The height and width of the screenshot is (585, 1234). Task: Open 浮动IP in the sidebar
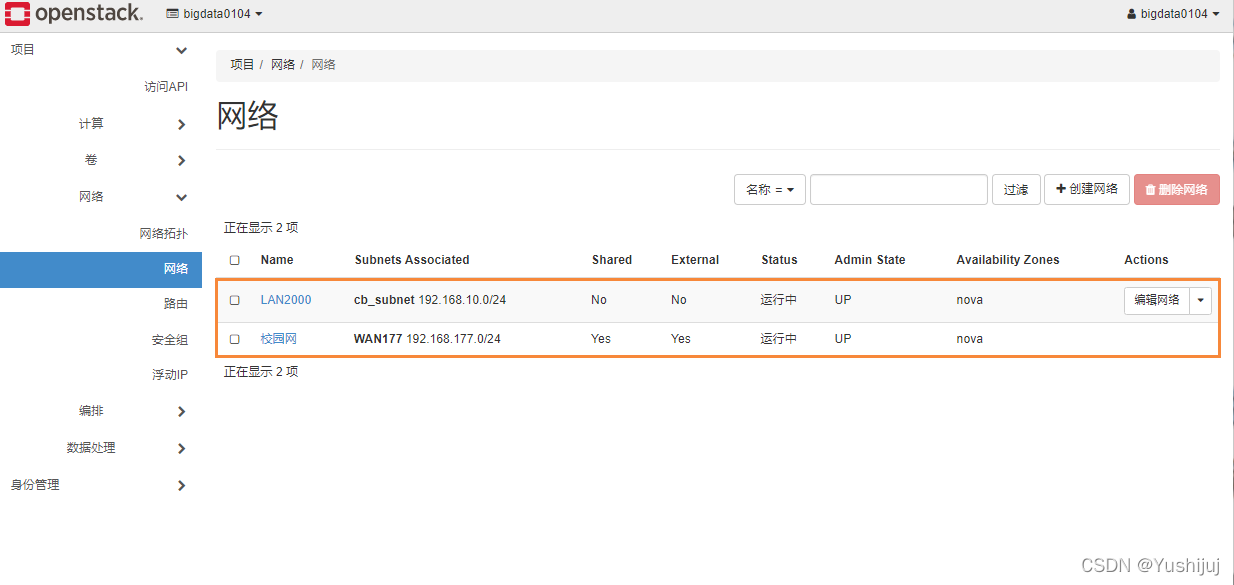[x=169, y=375]
